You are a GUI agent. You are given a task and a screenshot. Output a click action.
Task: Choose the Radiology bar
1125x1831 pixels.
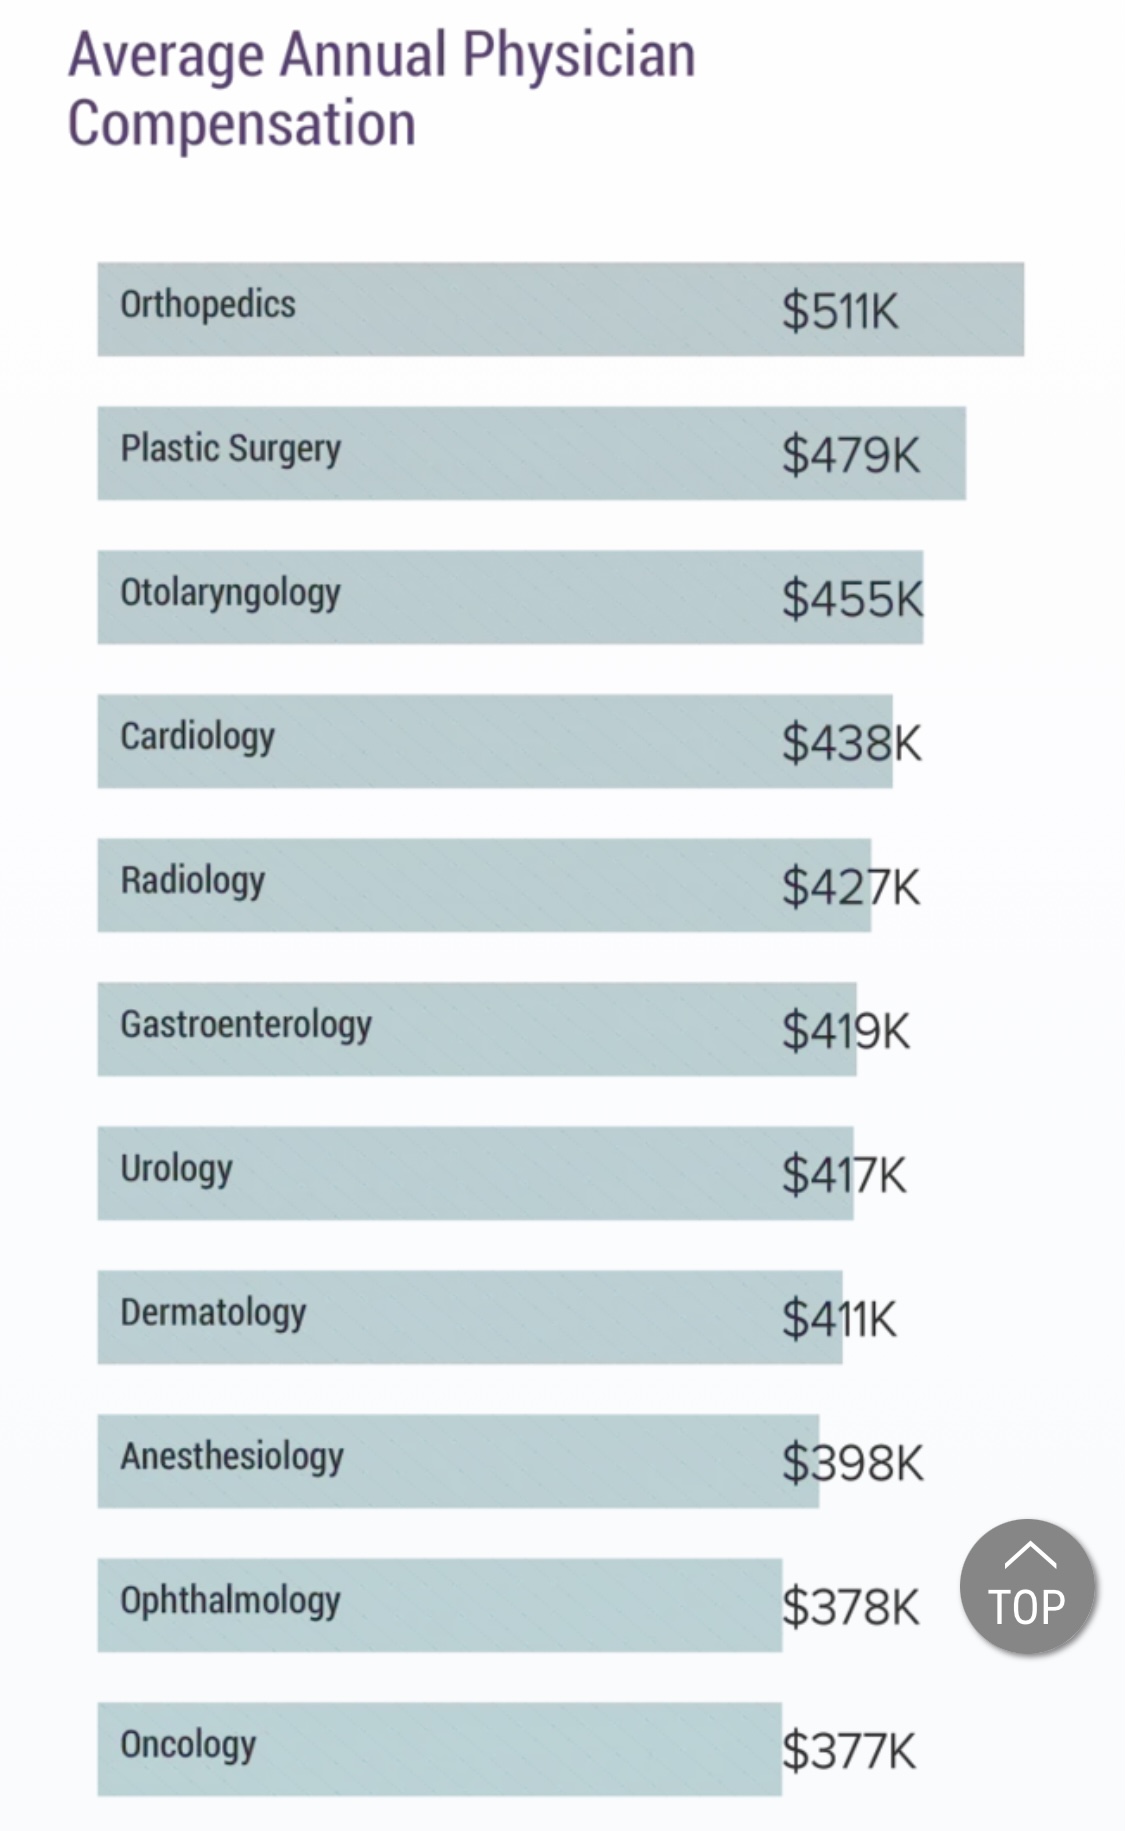coord(484,885)
